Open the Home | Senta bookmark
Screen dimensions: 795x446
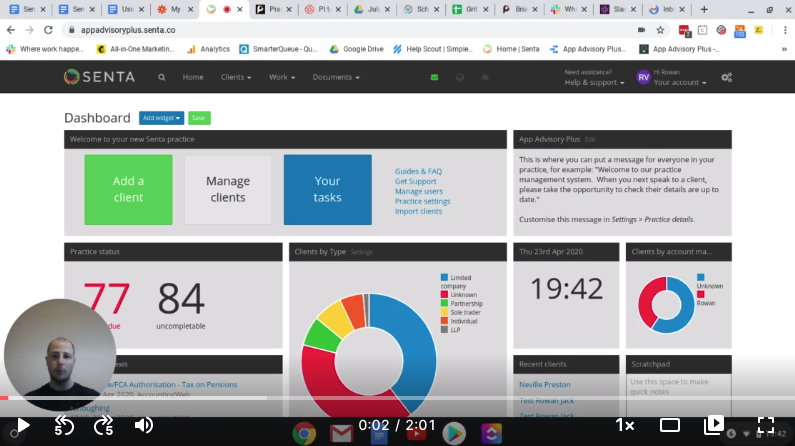(511, 49)
